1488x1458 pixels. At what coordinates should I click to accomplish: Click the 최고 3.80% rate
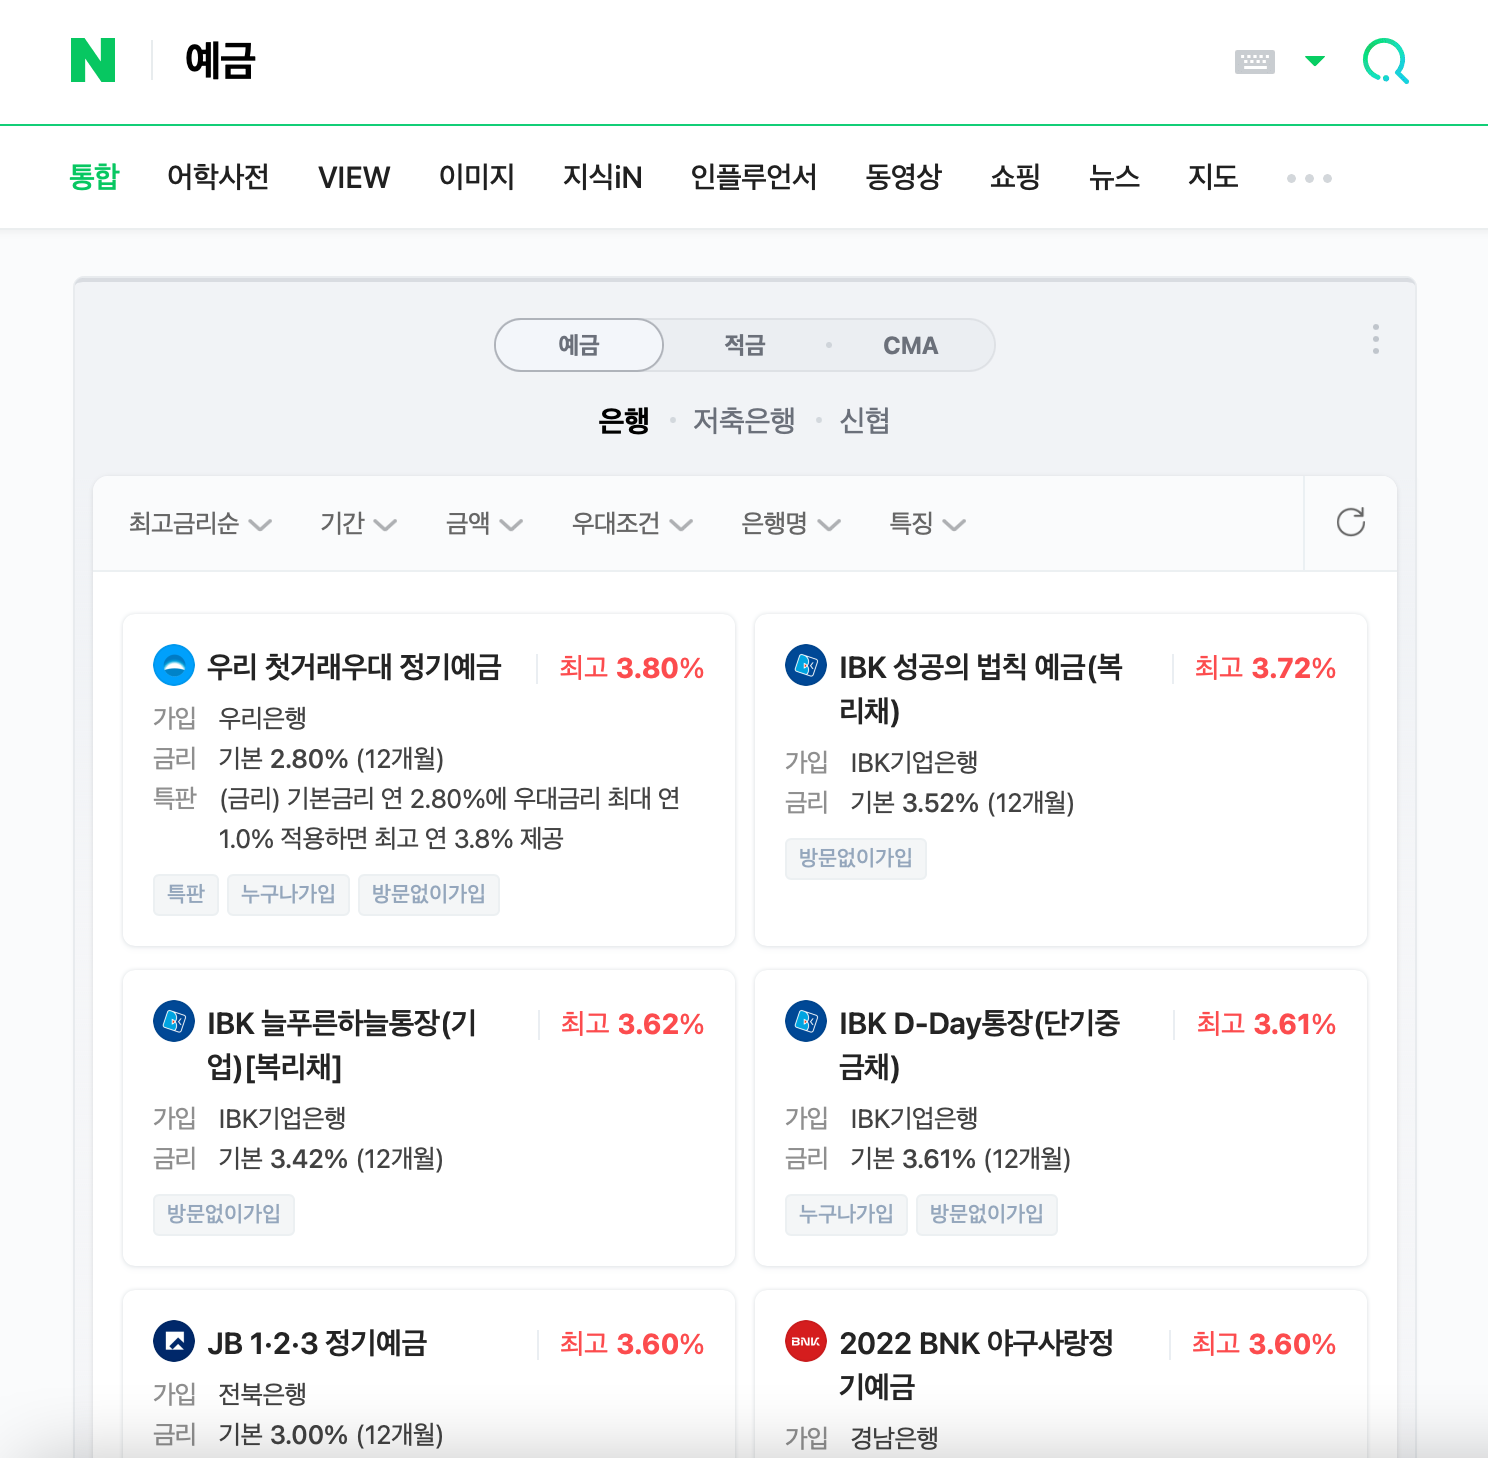(x=631, y=668)
